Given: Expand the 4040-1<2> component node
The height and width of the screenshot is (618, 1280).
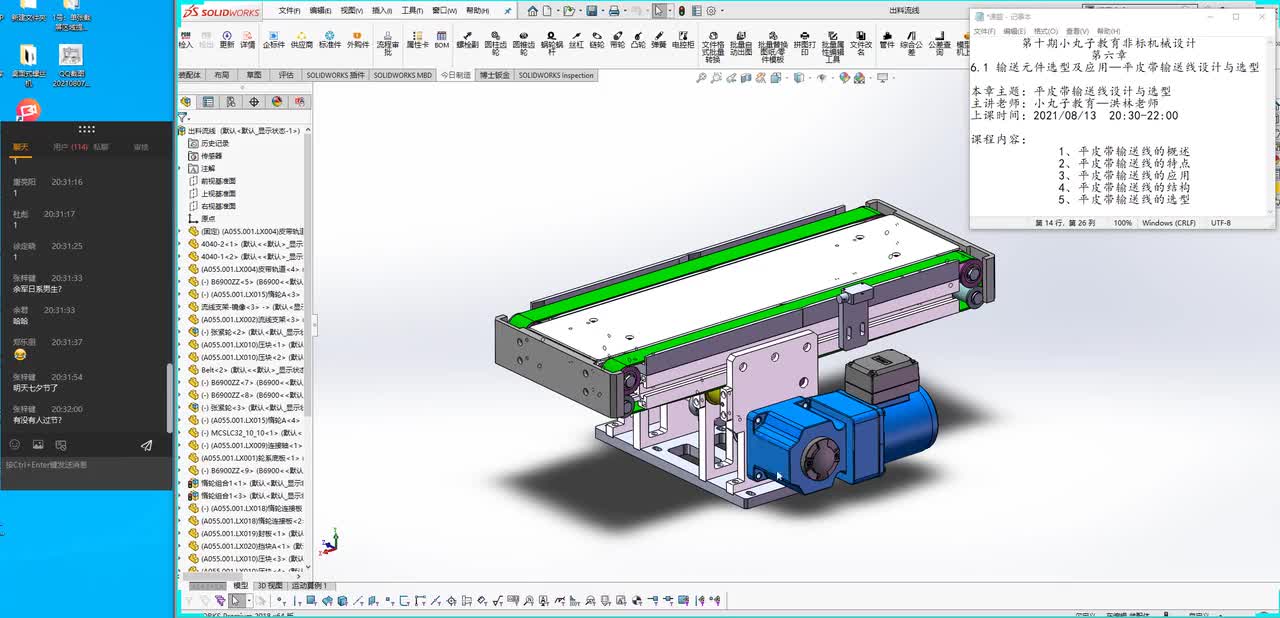Looking at the screenshot, I should (181, 257).
